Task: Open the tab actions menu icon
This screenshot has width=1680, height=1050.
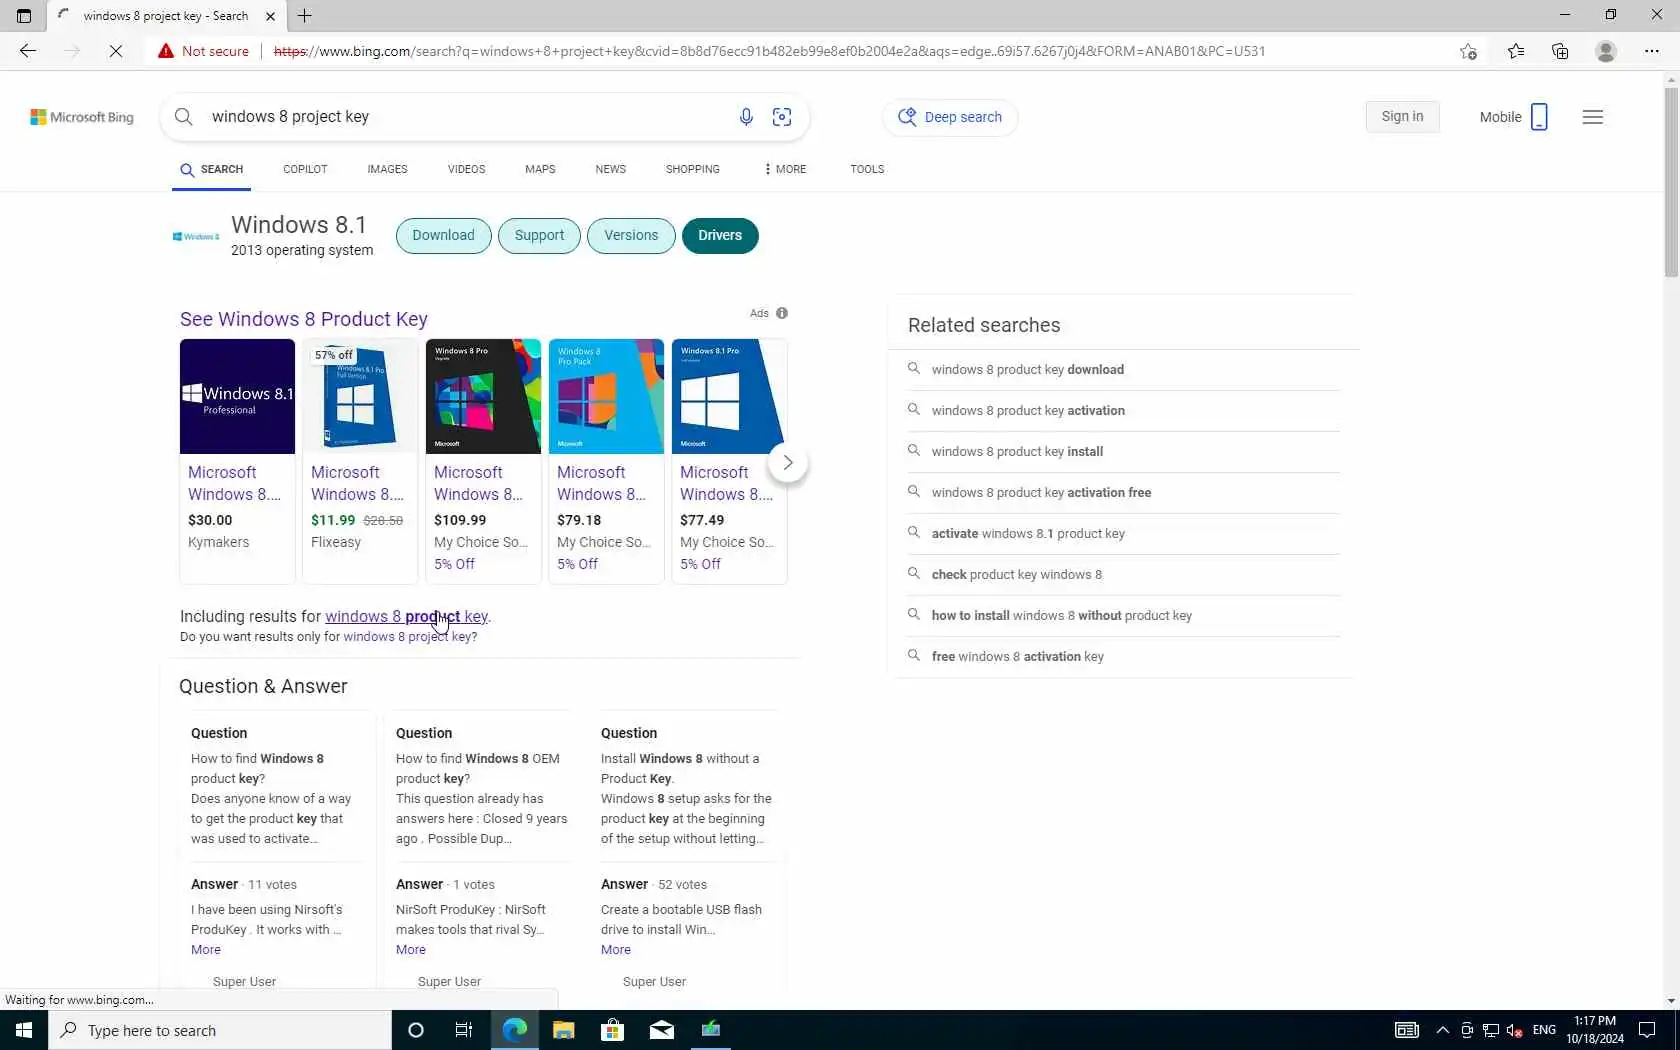Action: (24, 16)
